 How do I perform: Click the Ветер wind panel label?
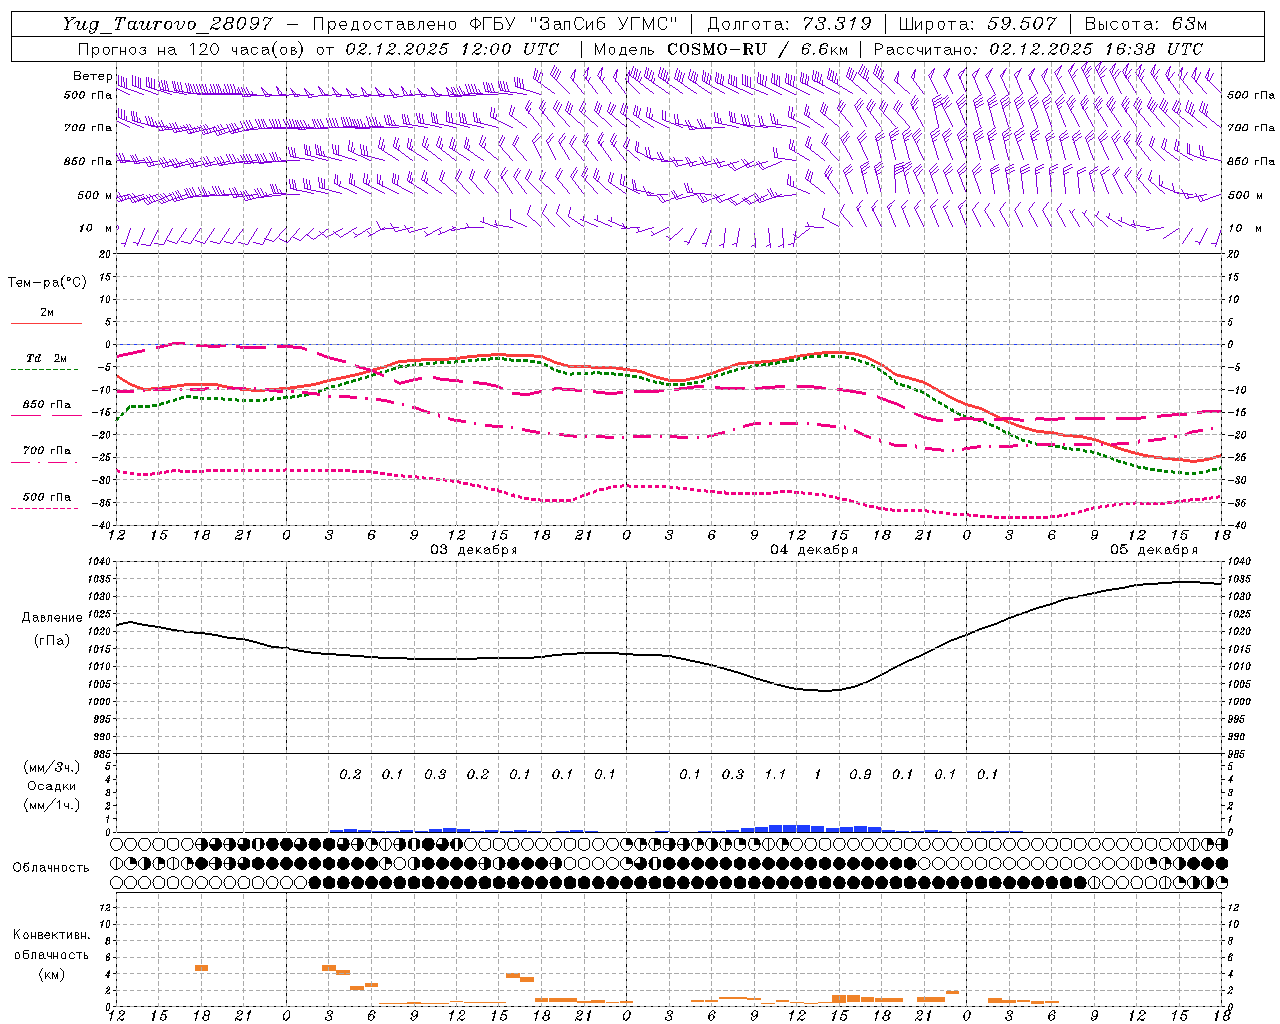coord(92,76)
